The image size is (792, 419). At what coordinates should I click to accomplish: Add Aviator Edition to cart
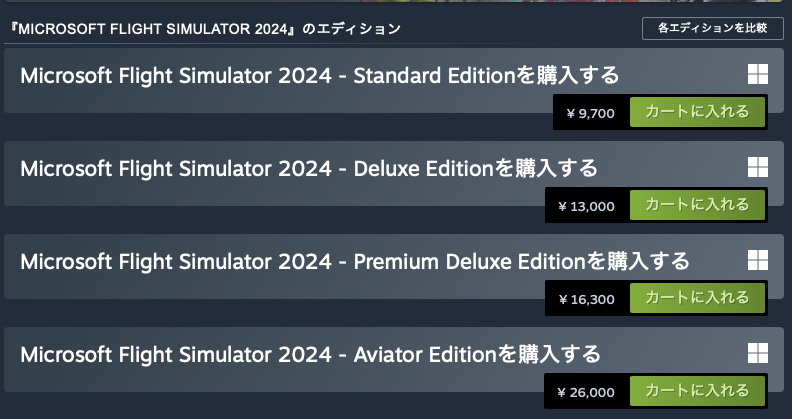tap(697, 390)
